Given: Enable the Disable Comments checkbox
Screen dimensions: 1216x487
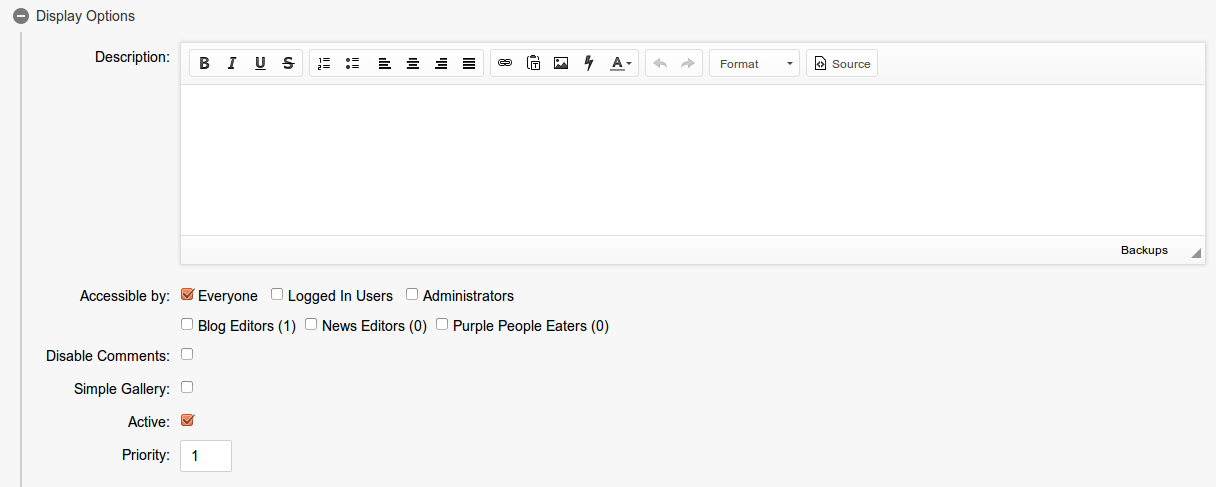Looking at the screenshot, I should click(x=187, y=354).
